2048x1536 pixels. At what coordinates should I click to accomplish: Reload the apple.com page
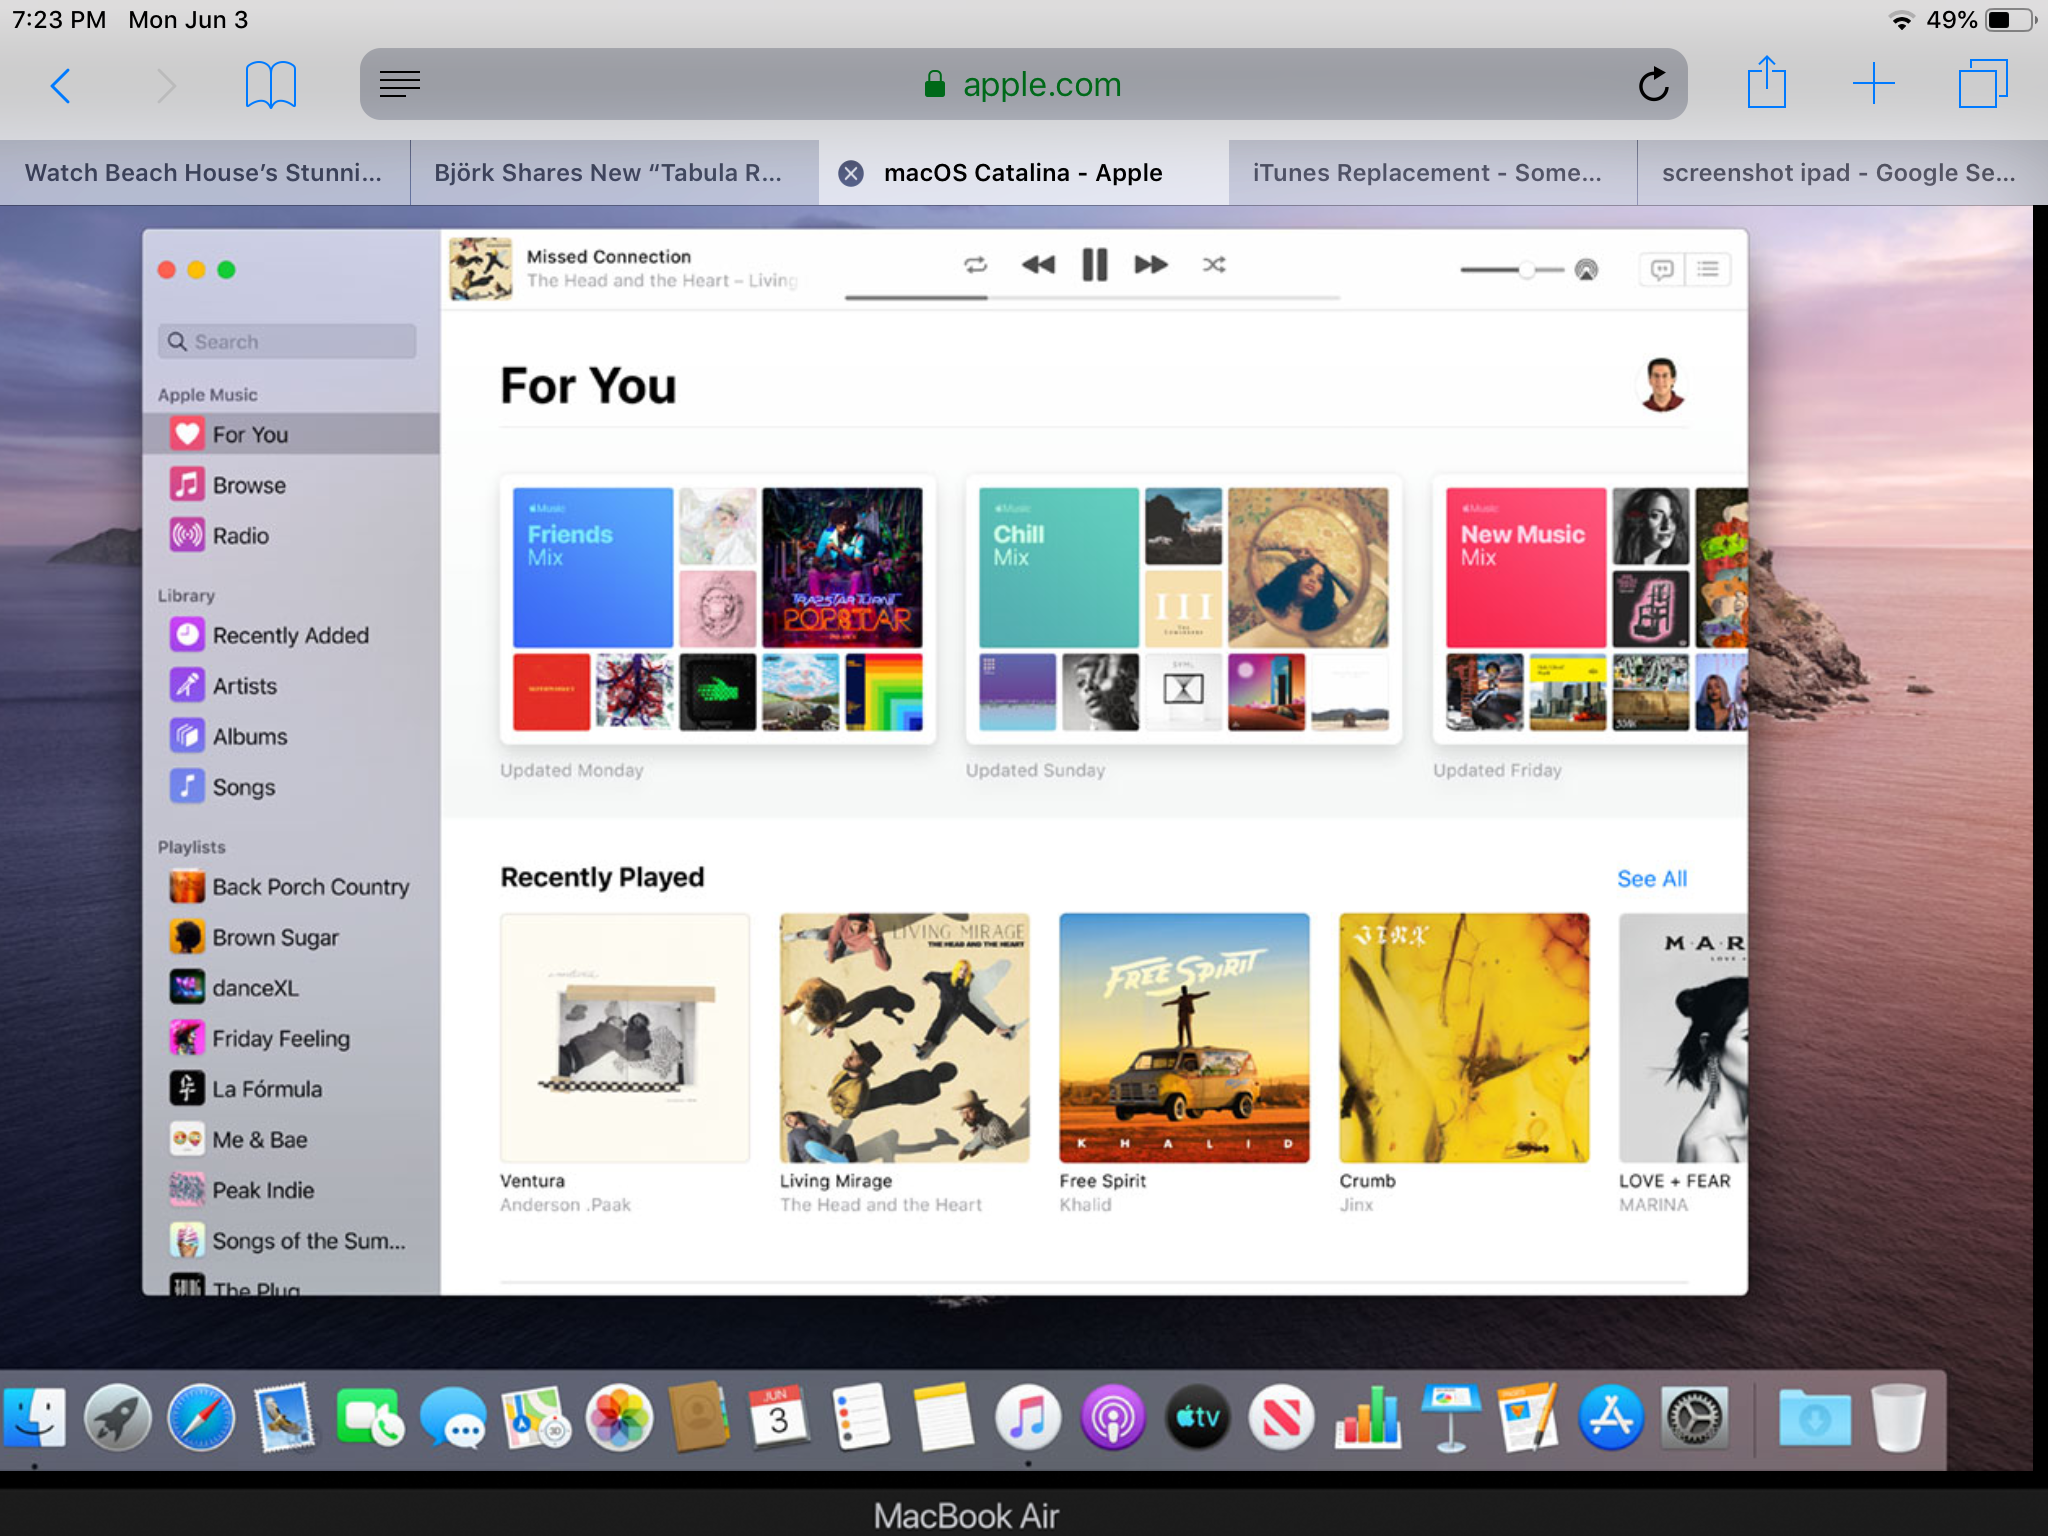click(1653, 85)
